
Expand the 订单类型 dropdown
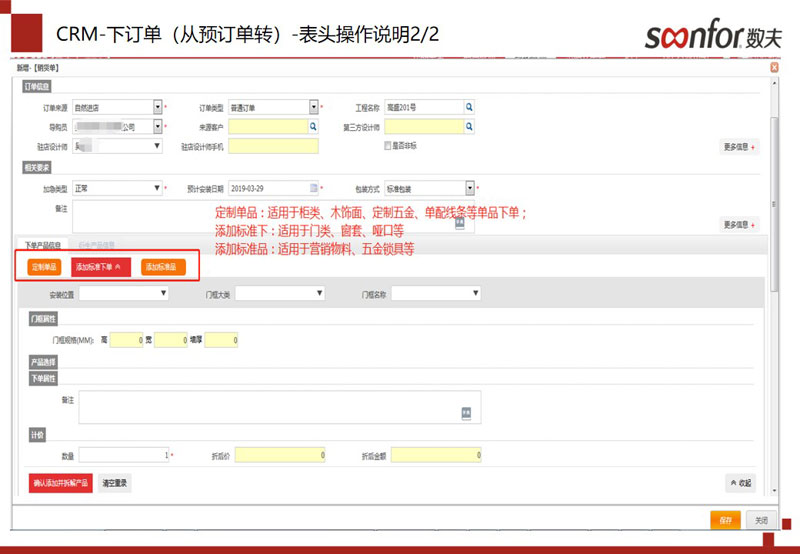[x=313, y=107]
